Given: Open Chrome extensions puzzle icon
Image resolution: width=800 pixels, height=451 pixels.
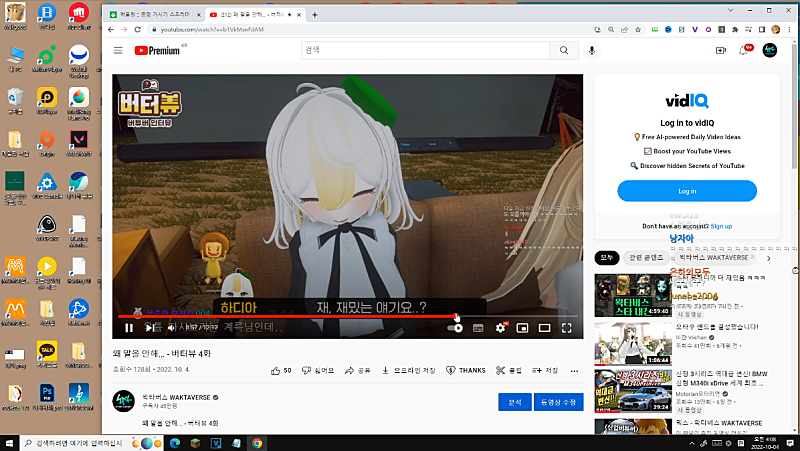Looking at the screenshot, I should tap(735, 30).
